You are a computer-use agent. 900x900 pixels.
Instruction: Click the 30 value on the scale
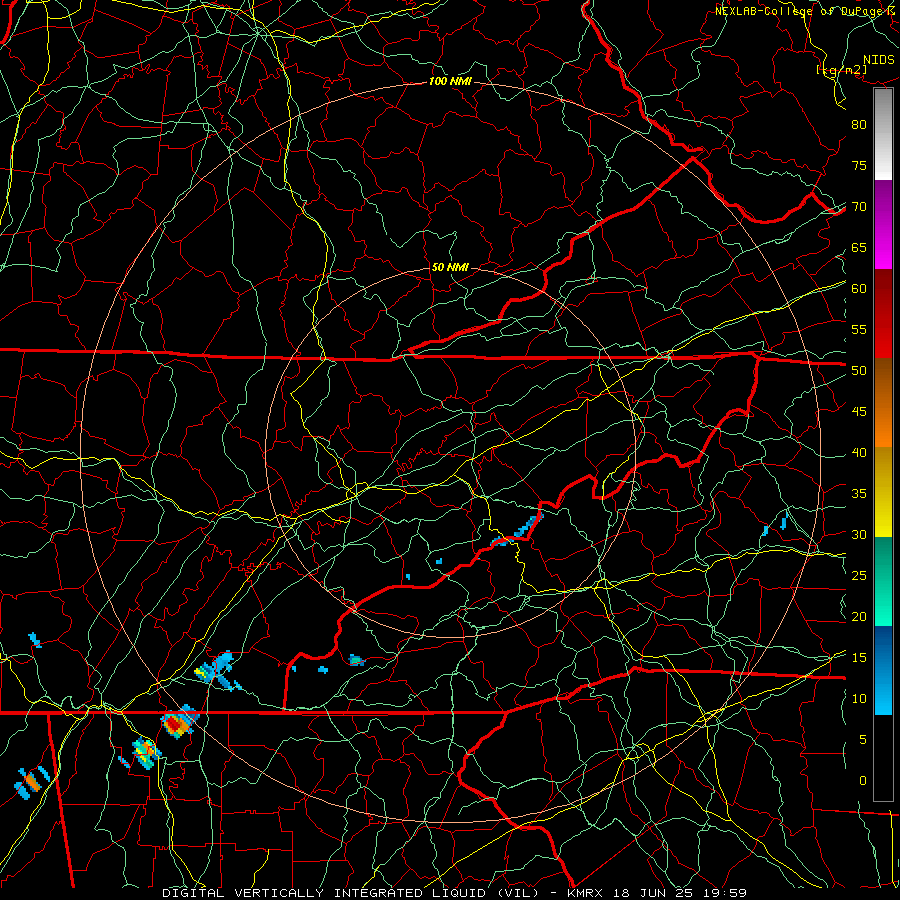859,535
